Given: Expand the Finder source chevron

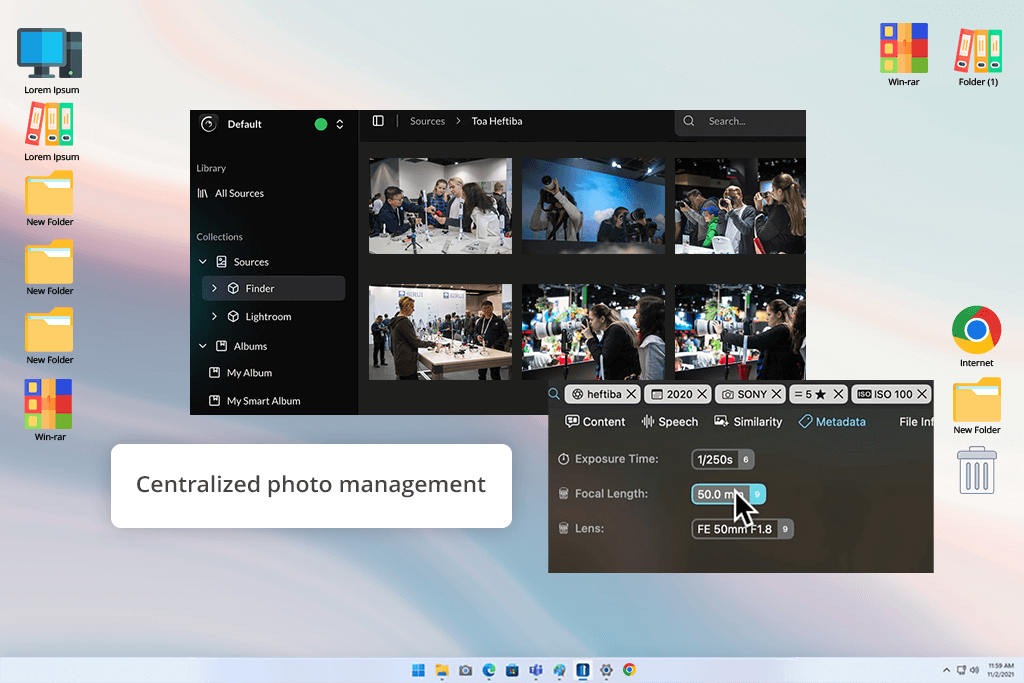Looking at the screenshot, I should tap(214, 288).
